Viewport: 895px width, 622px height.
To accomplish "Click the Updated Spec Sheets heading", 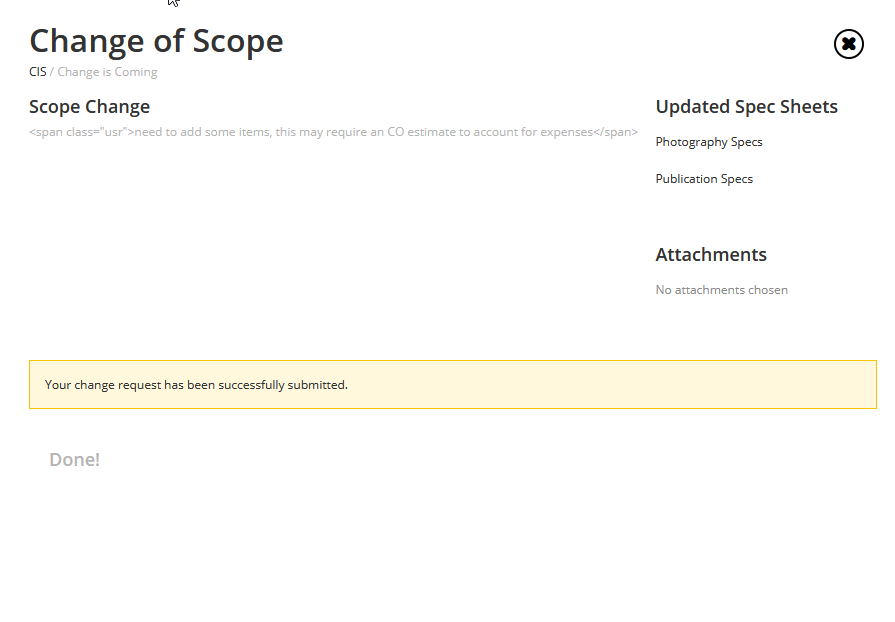I will (x=747, y=107).
